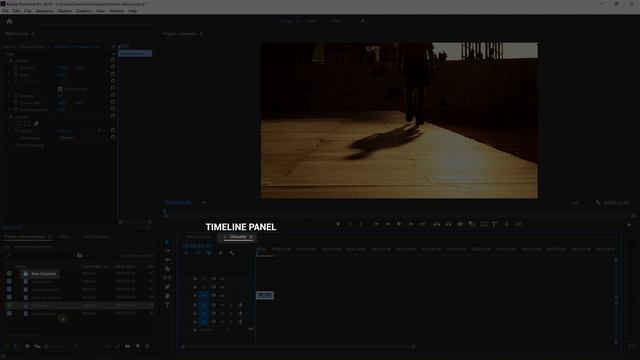The width and height of the screenshot is (640, 360).
Task: Select the Type tool
Action: coord(167,305)
